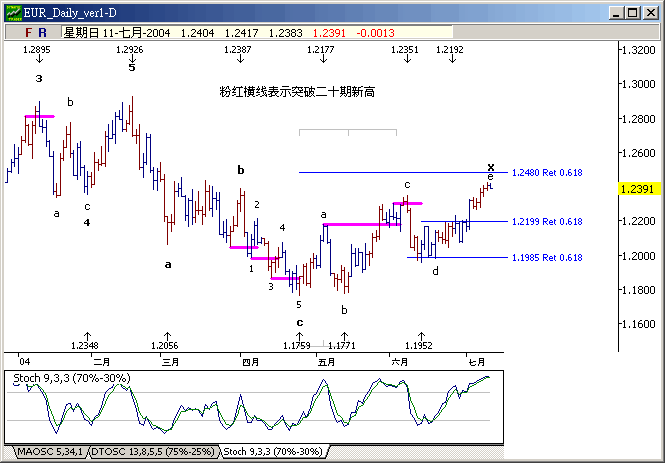Image resolution: width=665 pixels, height=463 pixels.
Task: Click the 五月 month label on time axis
Action: 326,363
